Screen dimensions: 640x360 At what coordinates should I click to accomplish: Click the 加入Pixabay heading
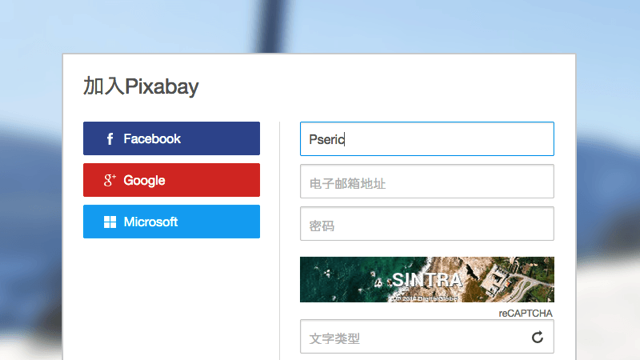click(x=141, y=87)
